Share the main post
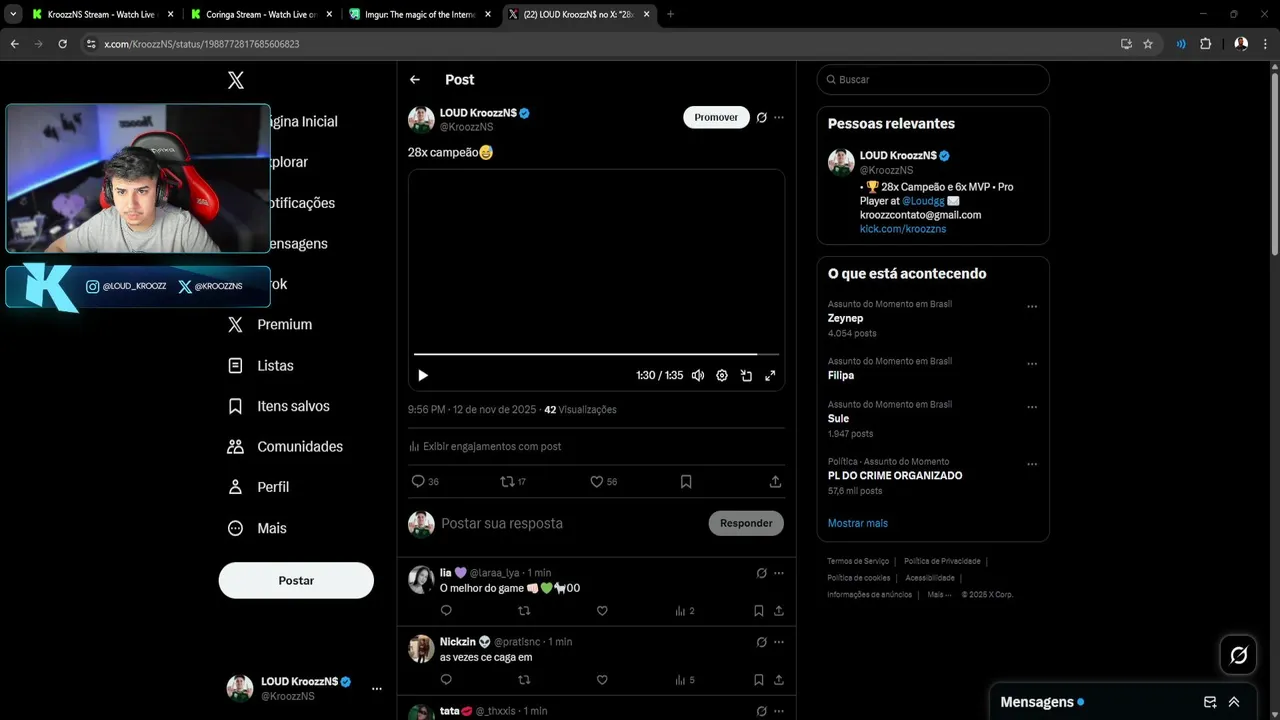 tap(775, 481)
